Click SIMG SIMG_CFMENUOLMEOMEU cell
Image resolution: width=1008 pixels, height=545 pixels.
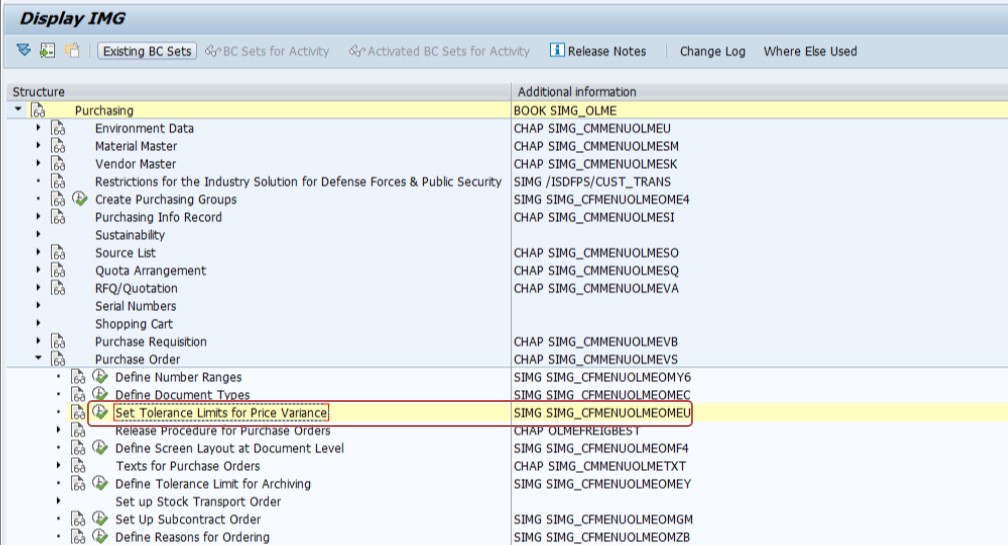point(602,413)
